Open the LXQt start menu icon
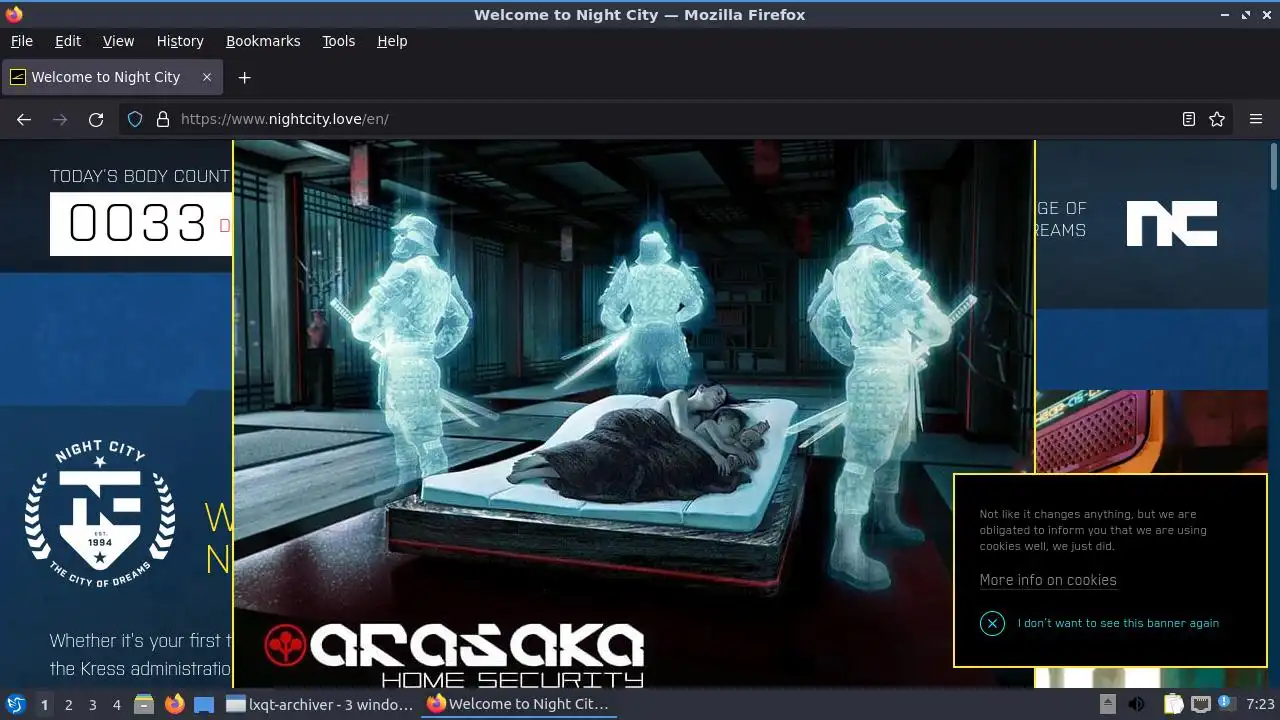This screenshot has width=1280, height=720. click(15, 704)
